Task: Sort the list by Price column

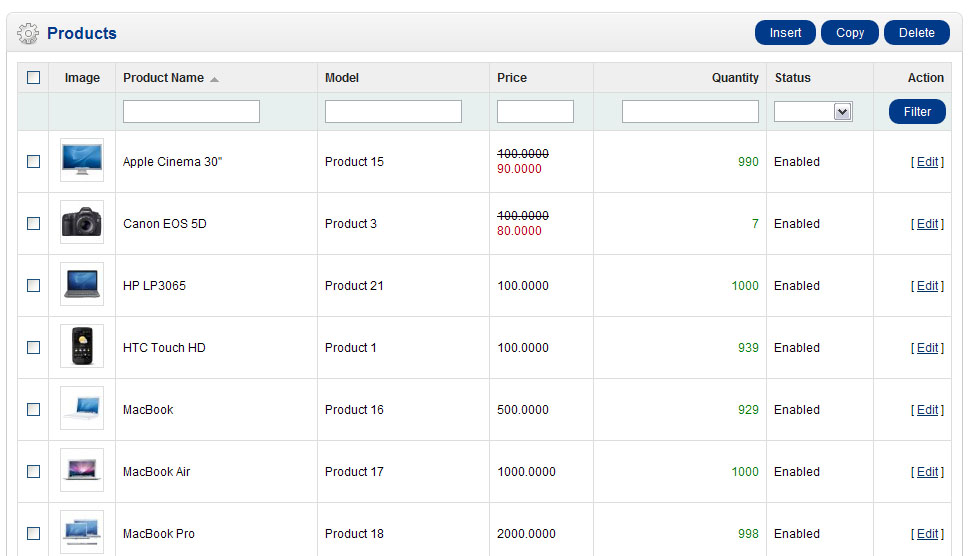Action: pos(512,78)
